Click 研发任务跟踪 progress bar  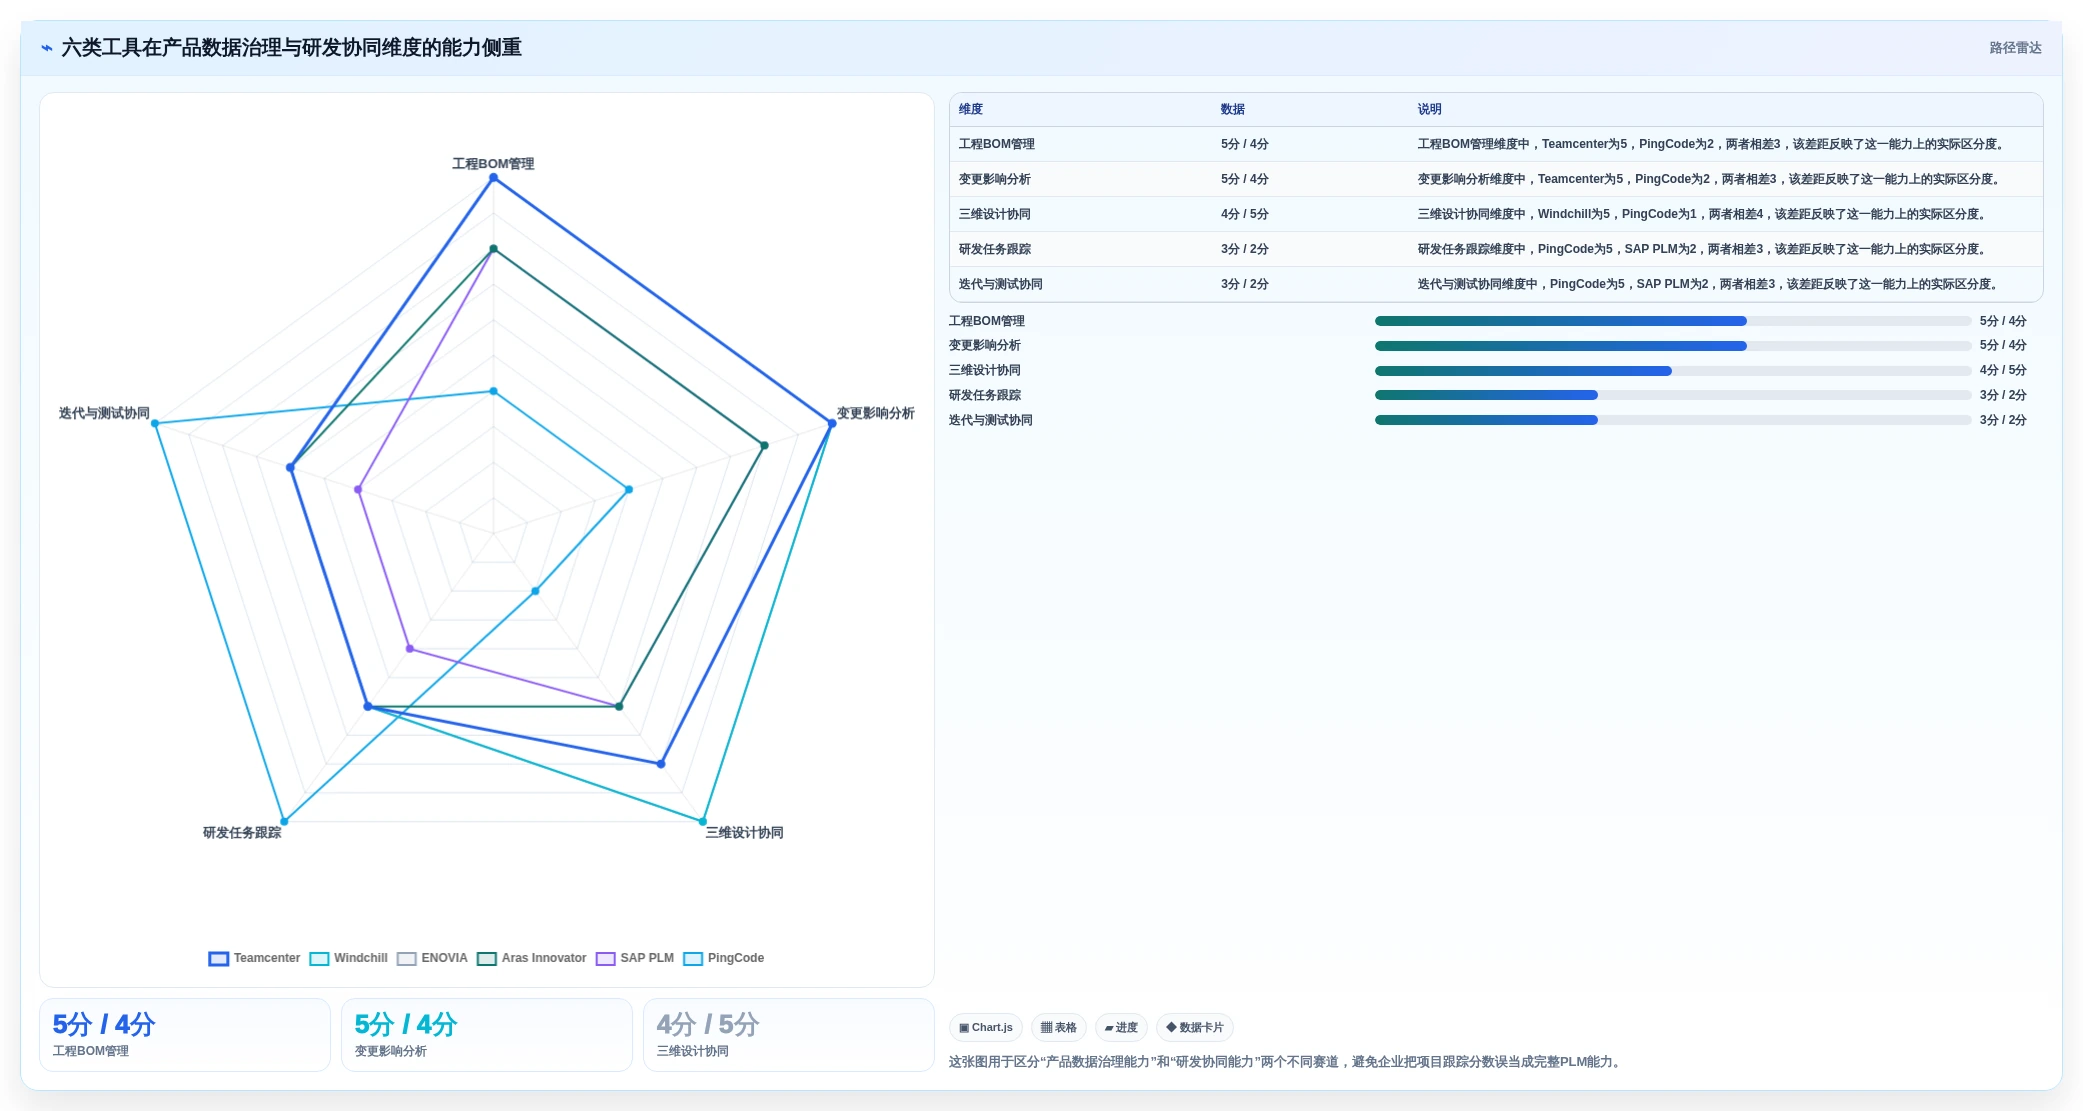pyautogui.click(x=1673, y=395)
